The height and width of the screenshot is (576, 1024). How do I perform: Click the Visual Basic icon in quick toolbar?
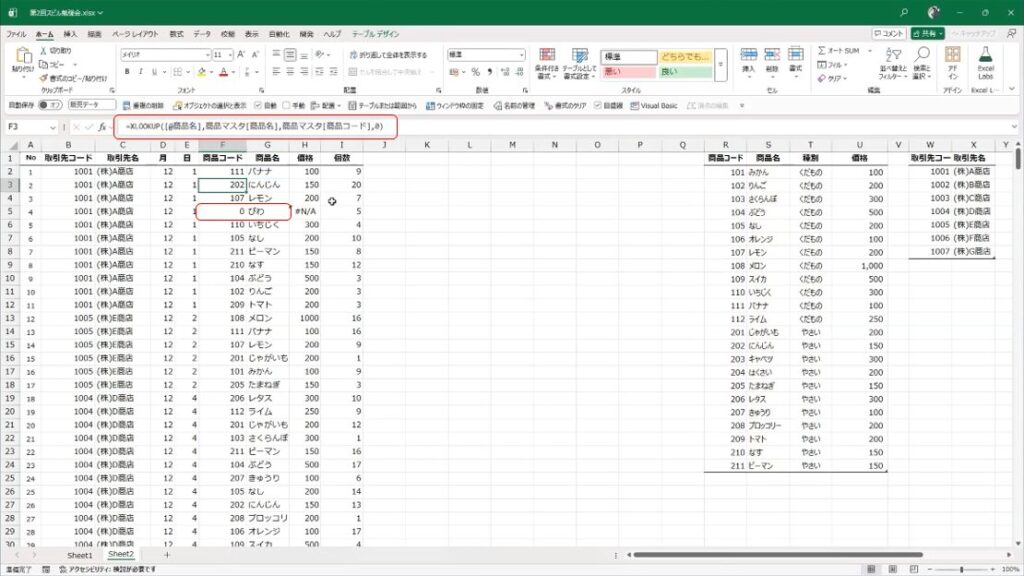pos(654,105)
